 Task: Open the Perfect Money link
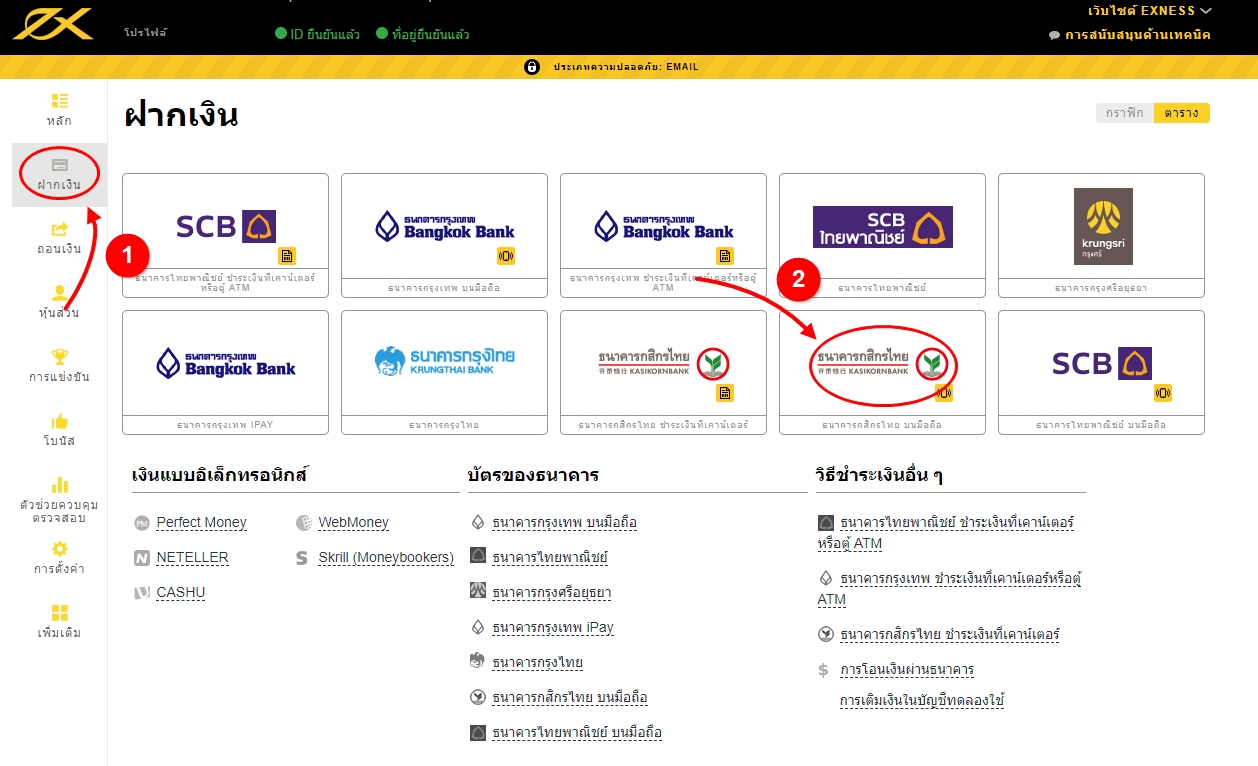coord(201,523)
